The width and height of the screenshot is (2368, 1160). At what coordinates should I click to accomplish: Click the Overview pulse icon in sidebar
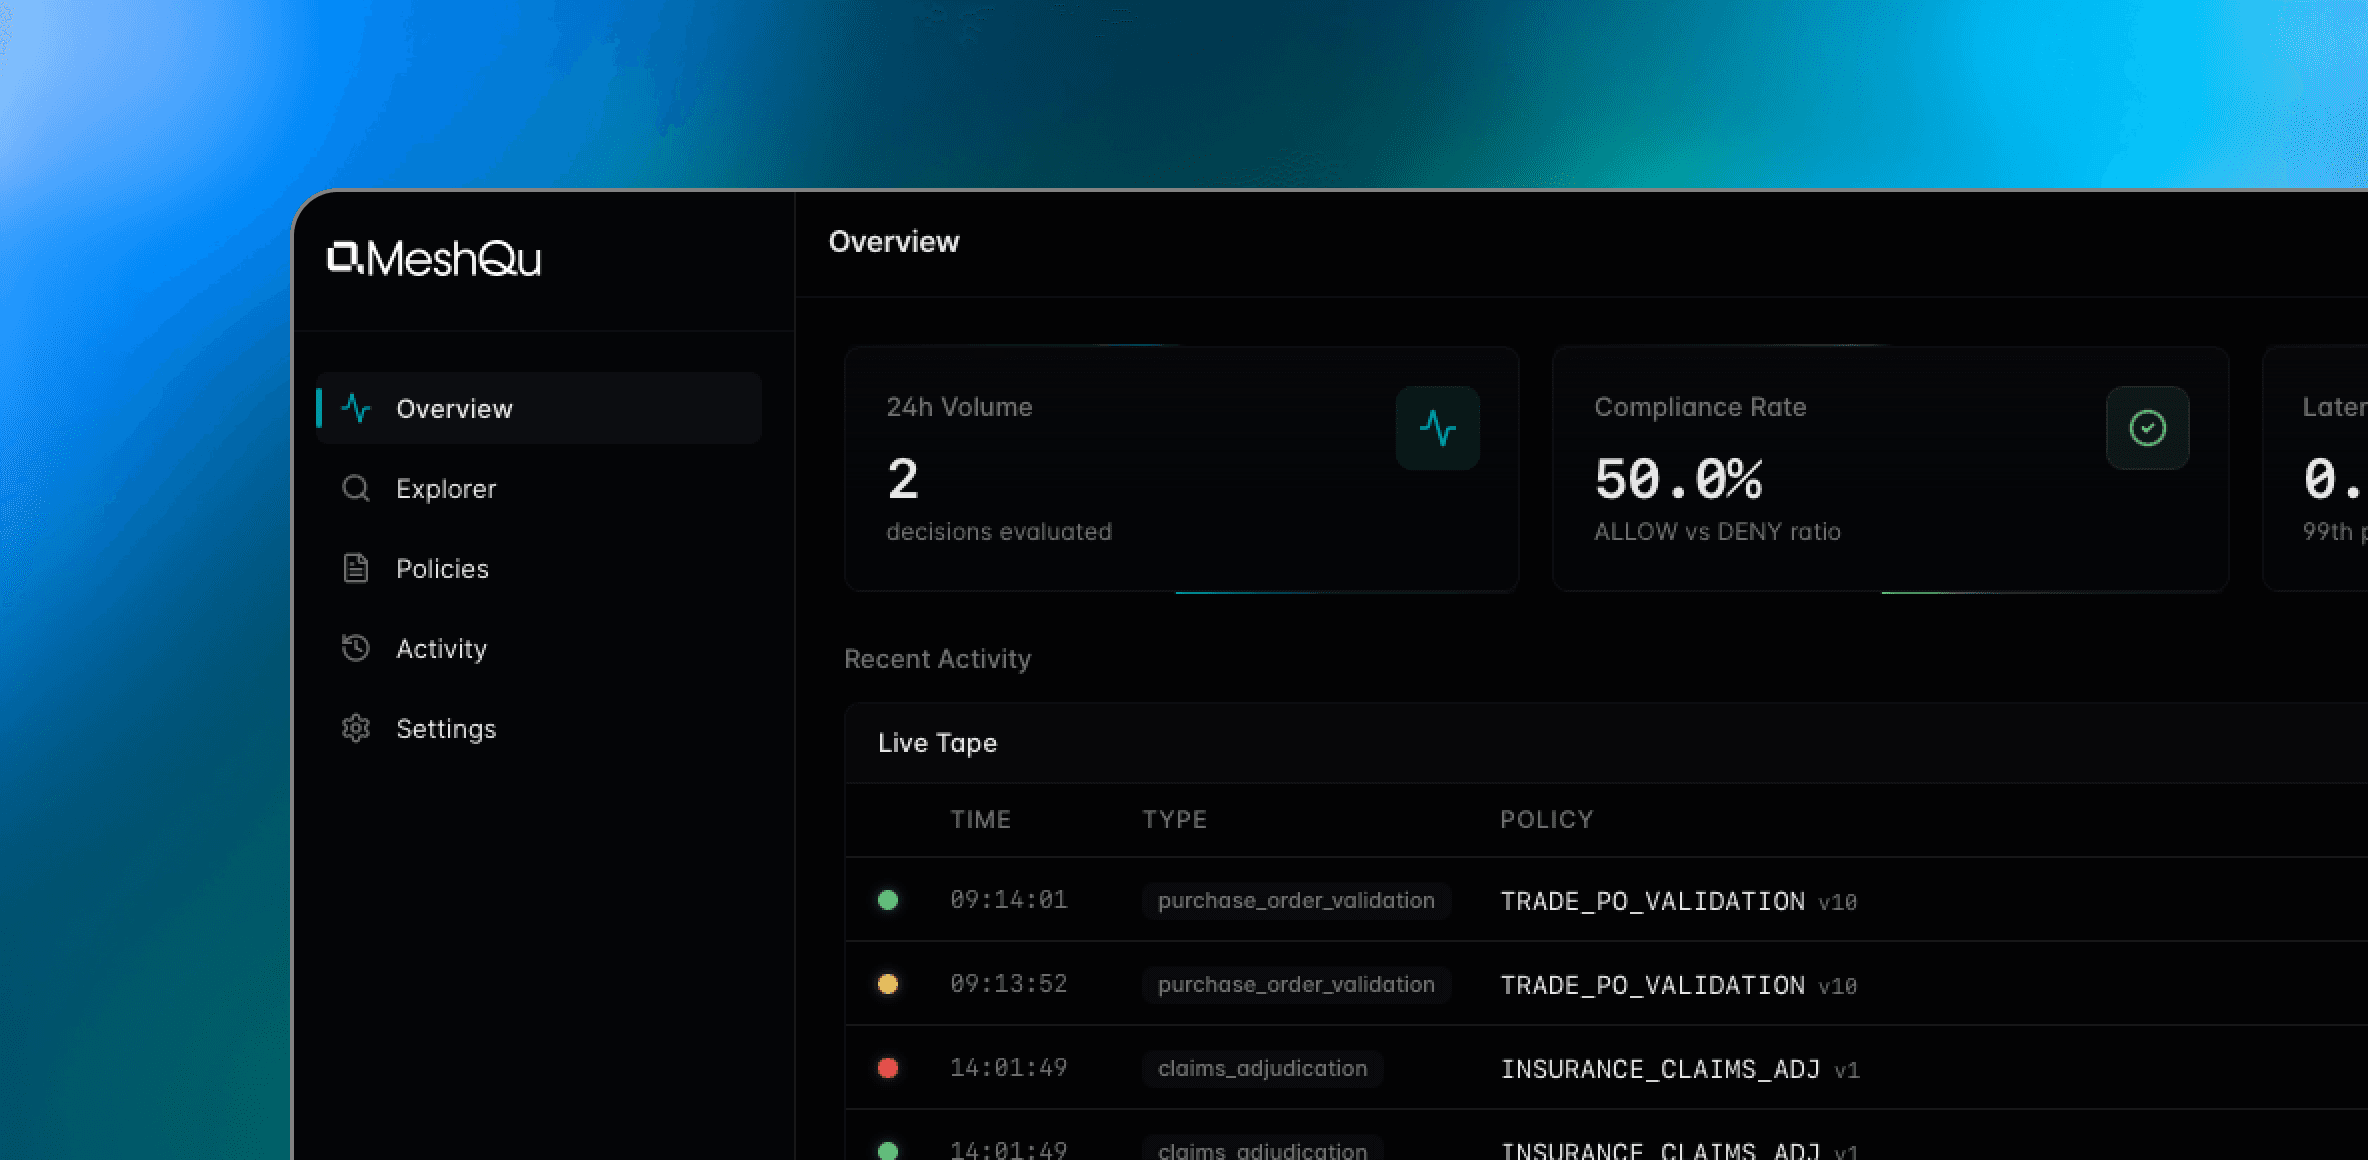pos(356,408)
